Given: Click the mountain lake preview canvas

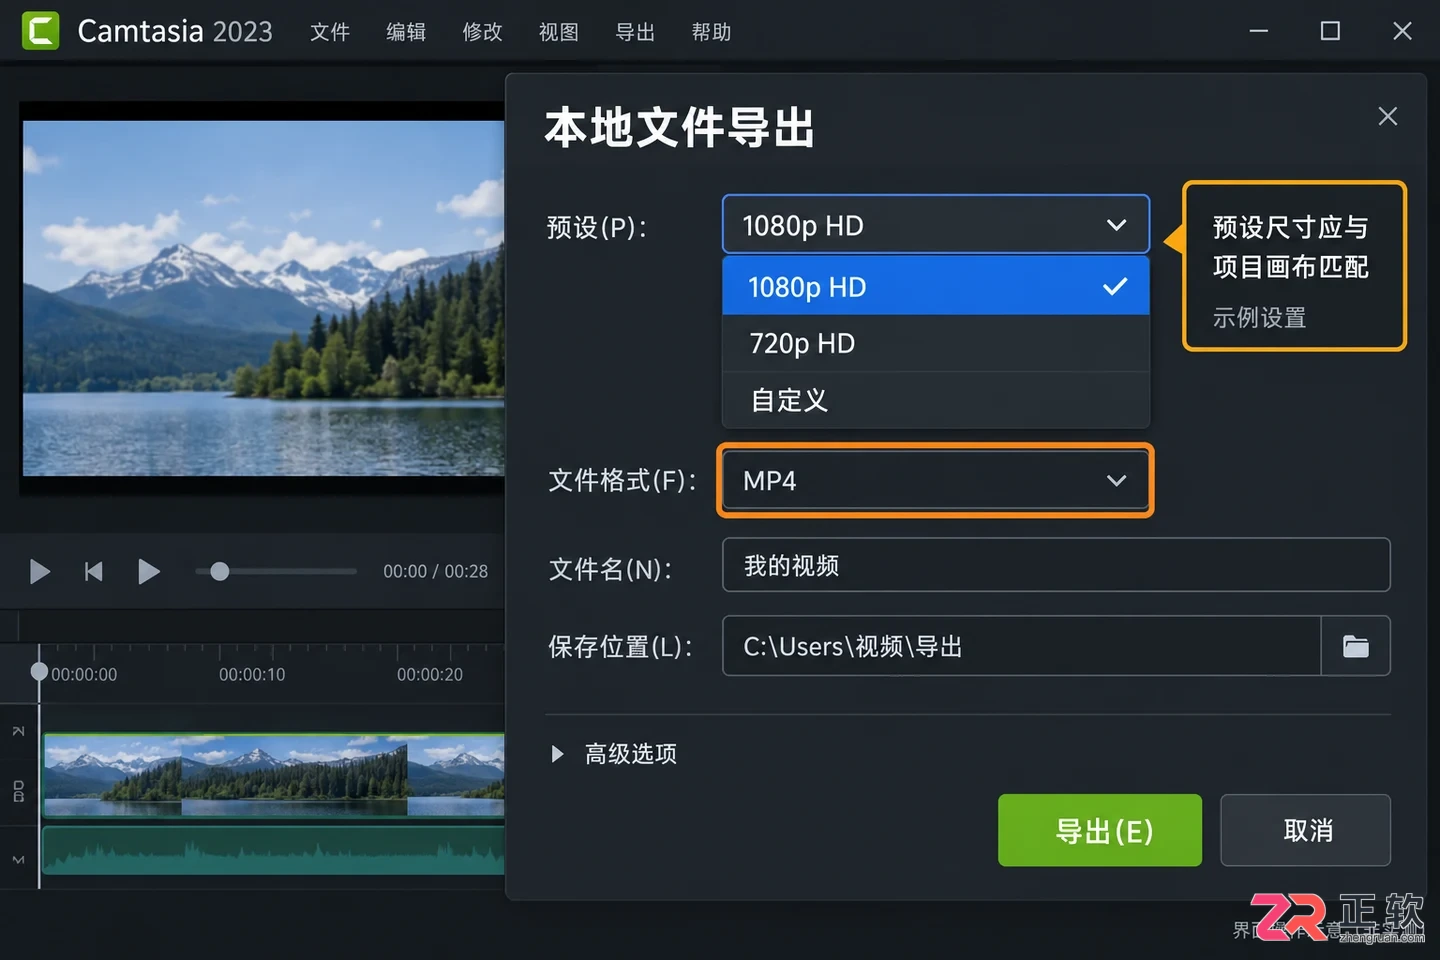Looking at the screenshot, I should [264, 298].
